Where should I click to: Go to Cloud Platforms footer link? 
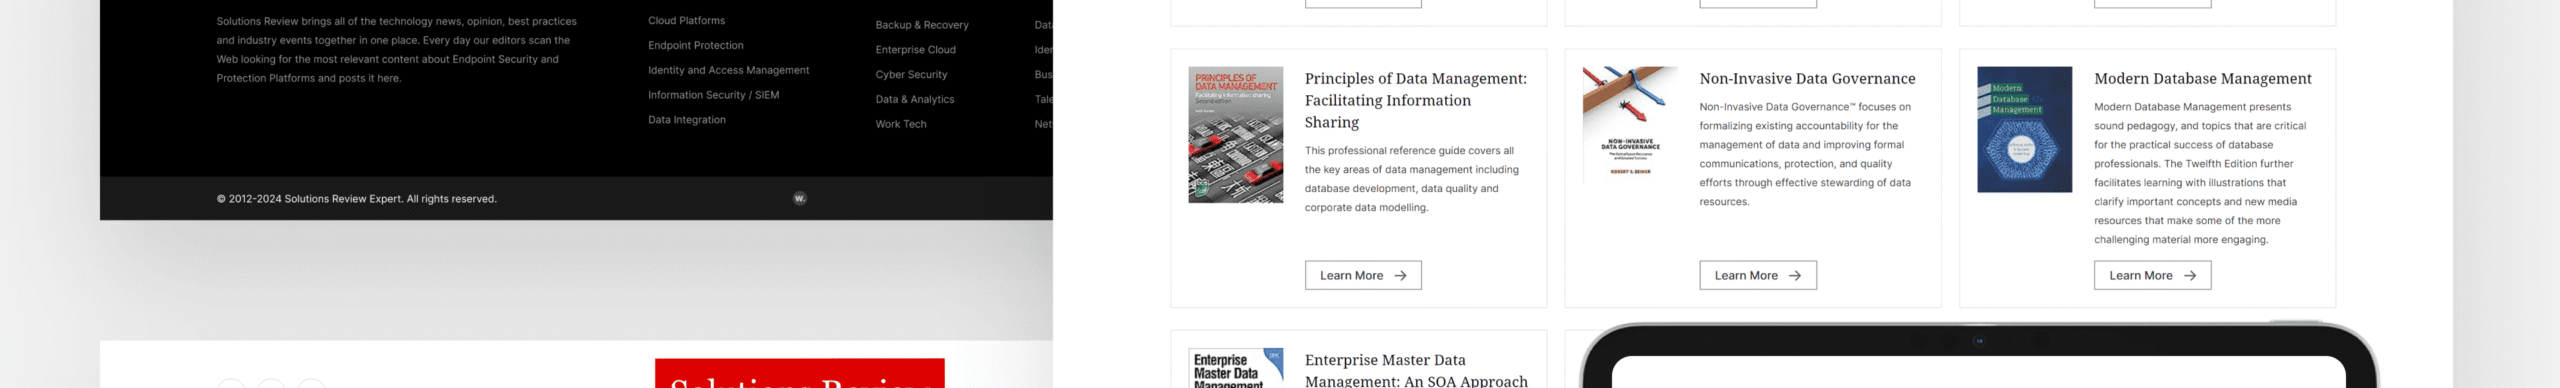click(x=687, y=21)
